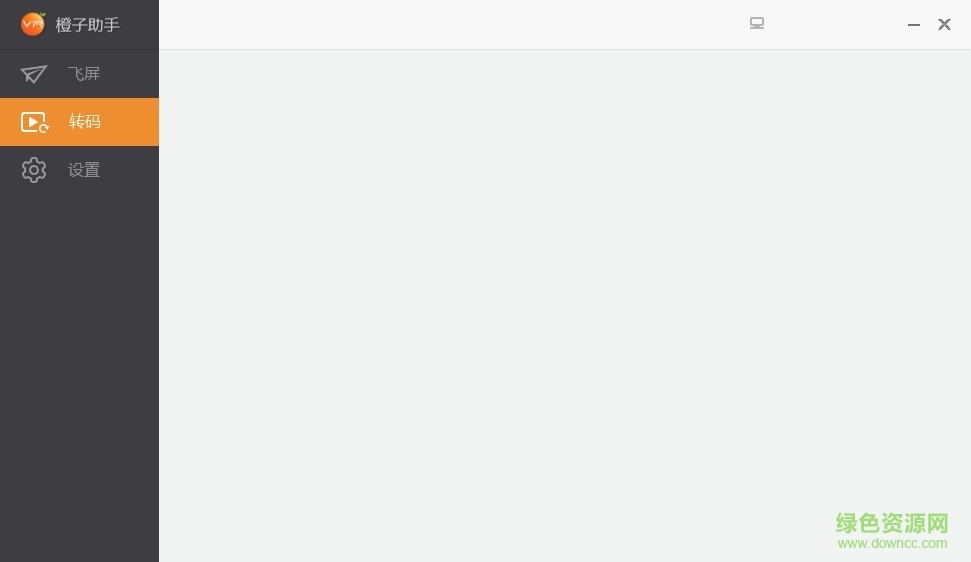Switch to the 设置 settings tab
Image resolution: width=971 pixels, height=562 pixels.
(x=84, y=170)
